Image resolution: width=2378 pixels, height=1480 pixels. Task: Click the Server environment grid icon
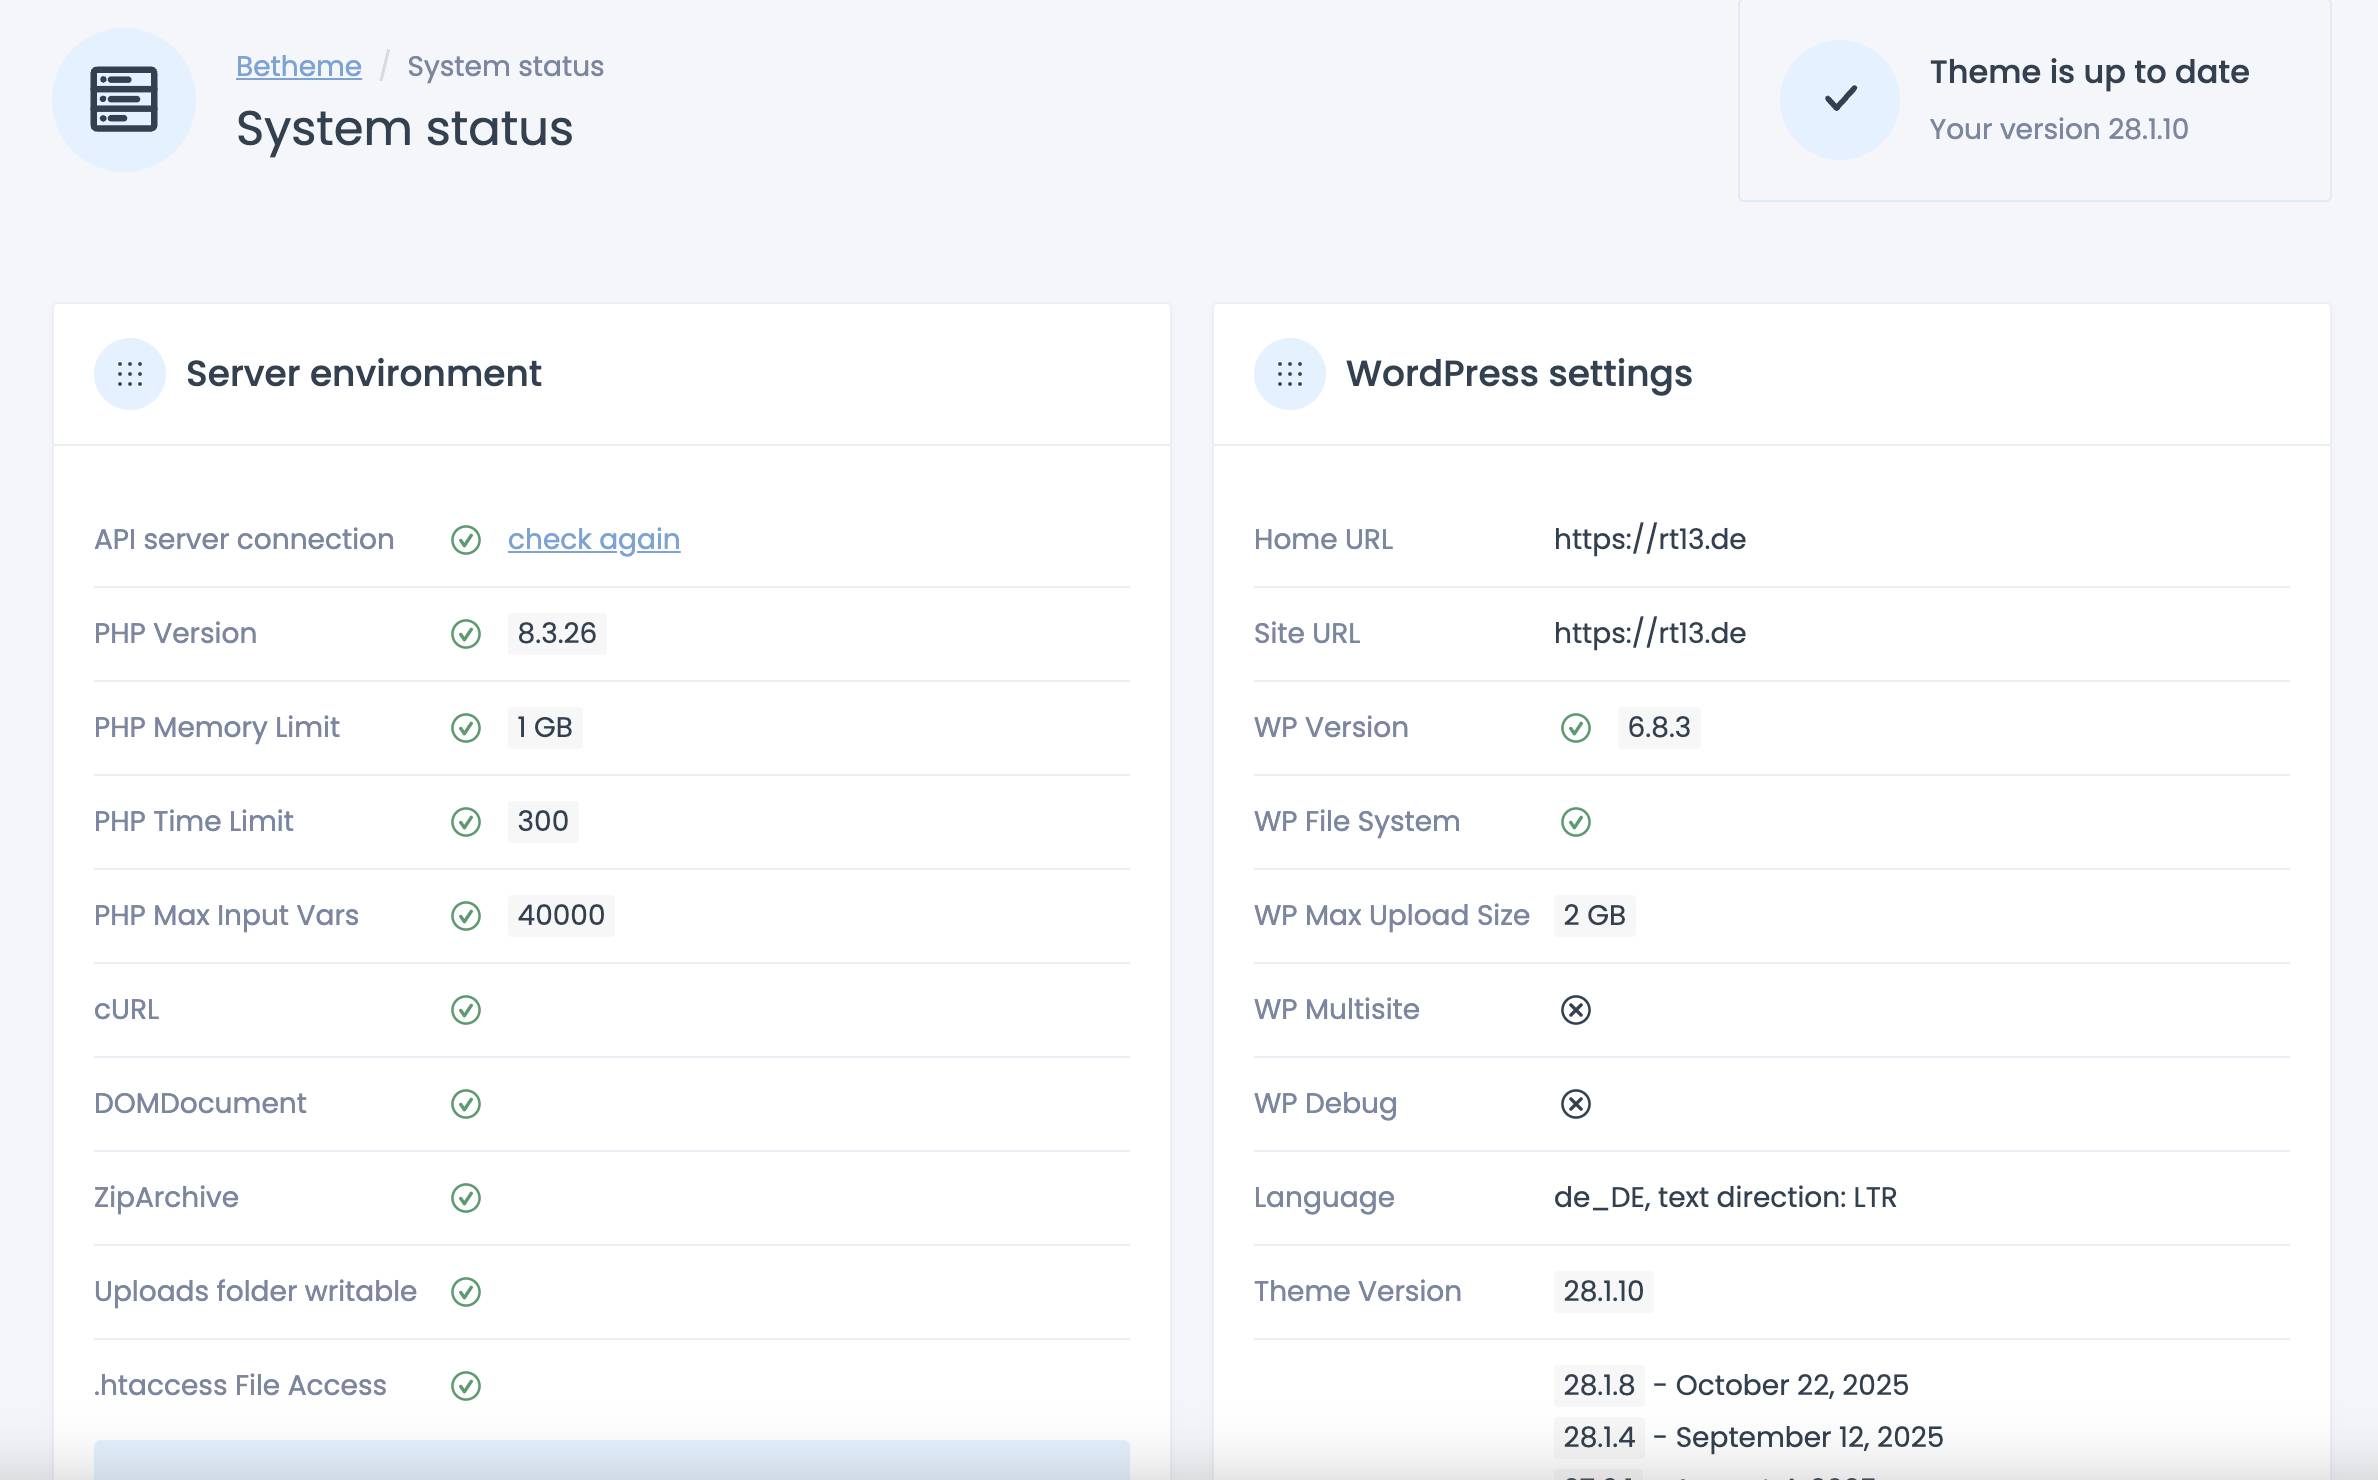coord(130,374)
